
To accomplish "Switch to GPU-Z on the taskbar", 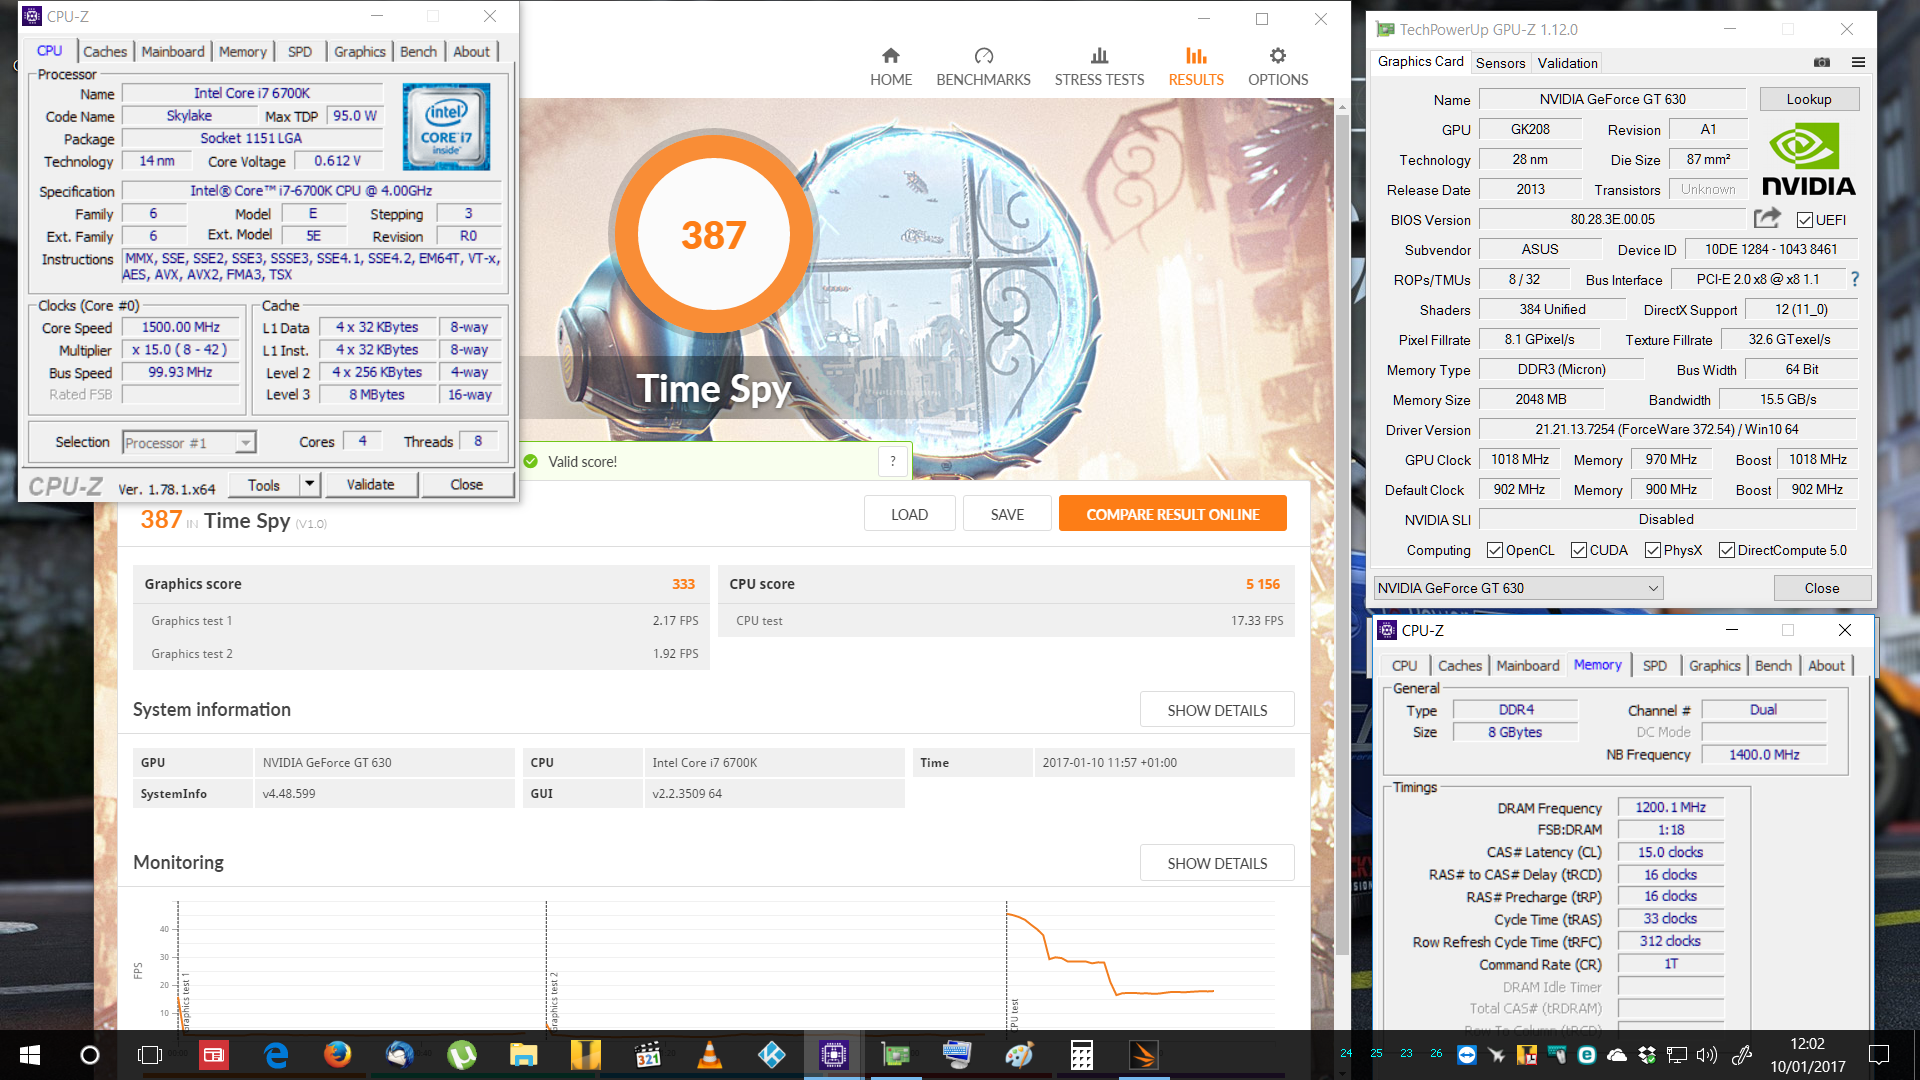I will tap(896, 1055).
